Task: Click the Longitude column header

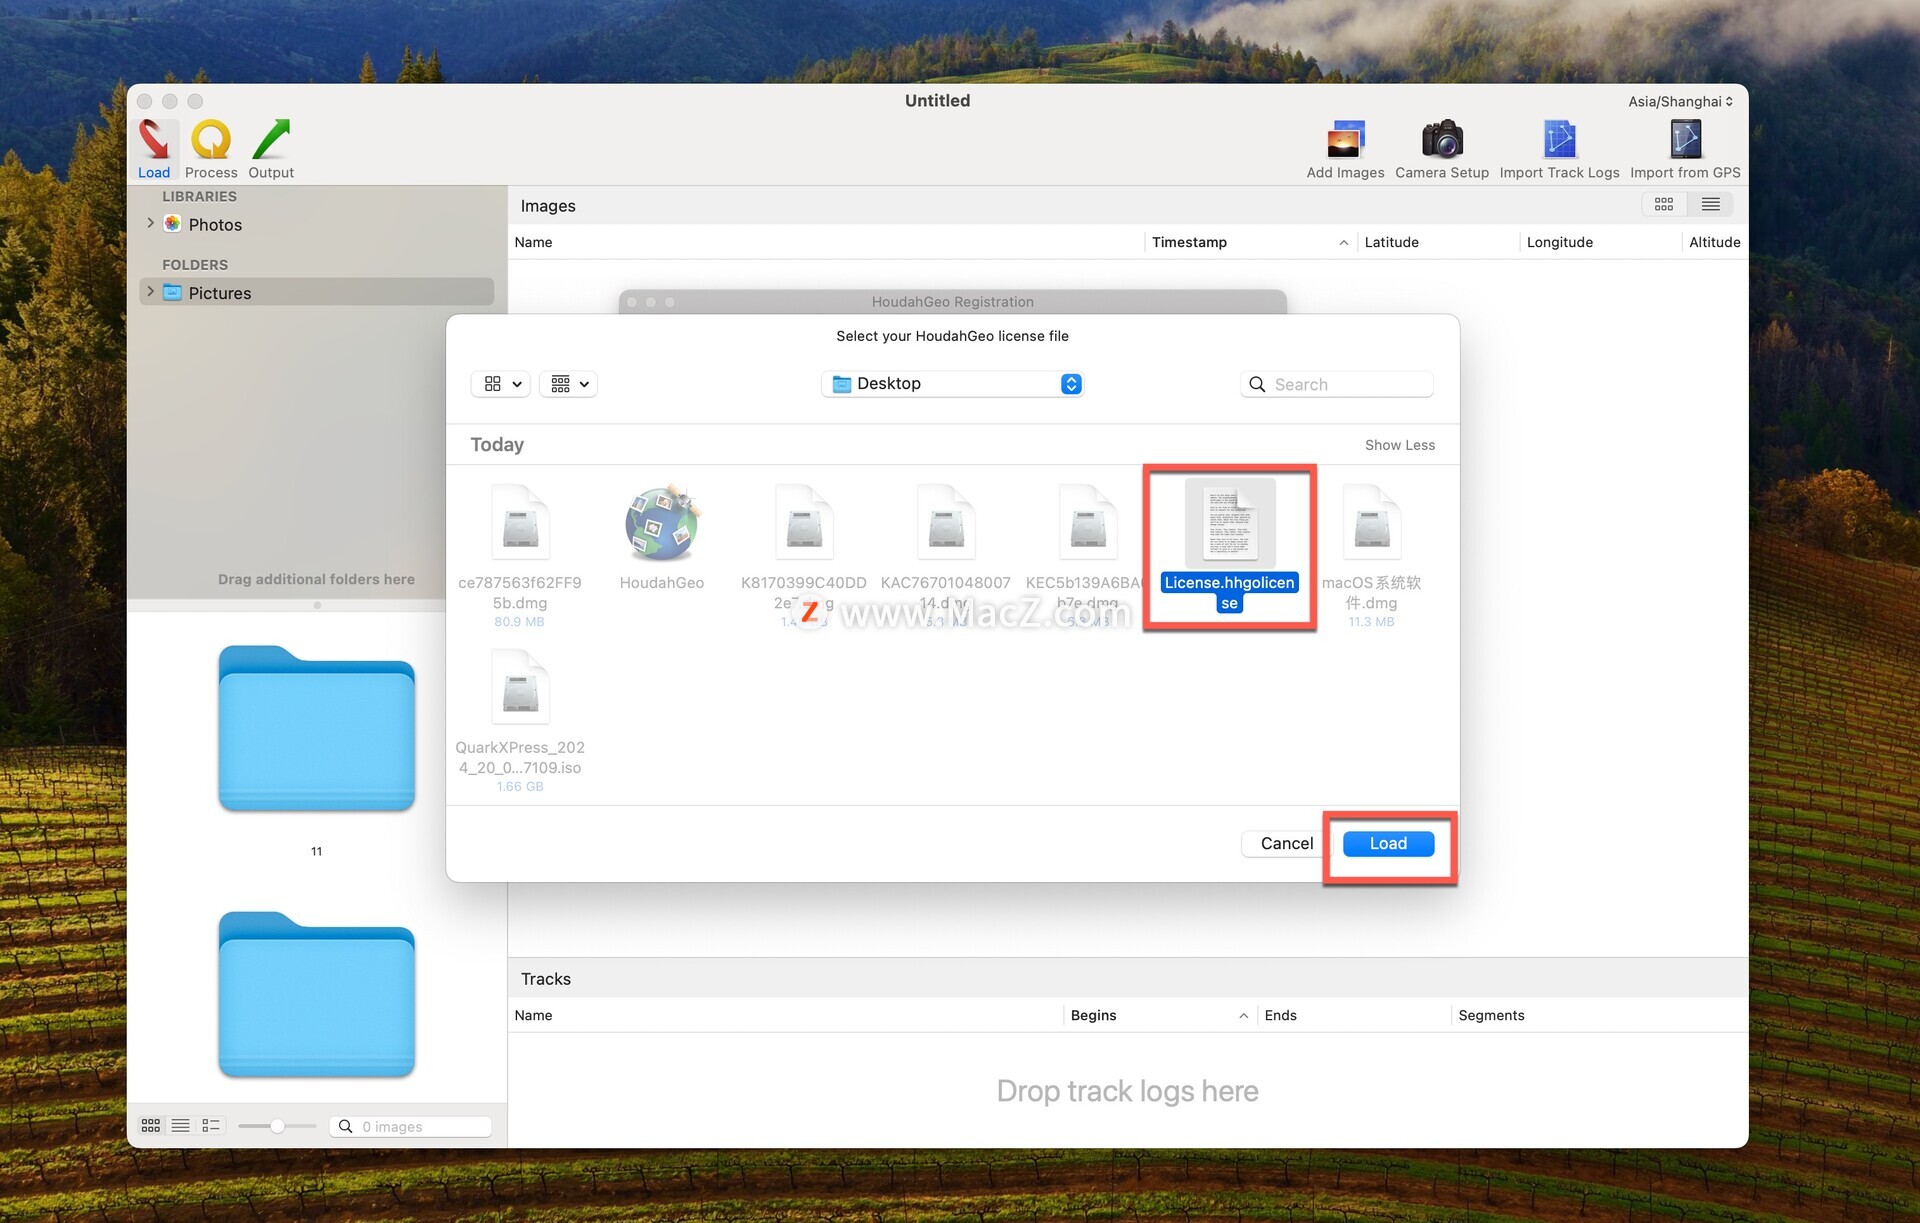Action: 1600,242
